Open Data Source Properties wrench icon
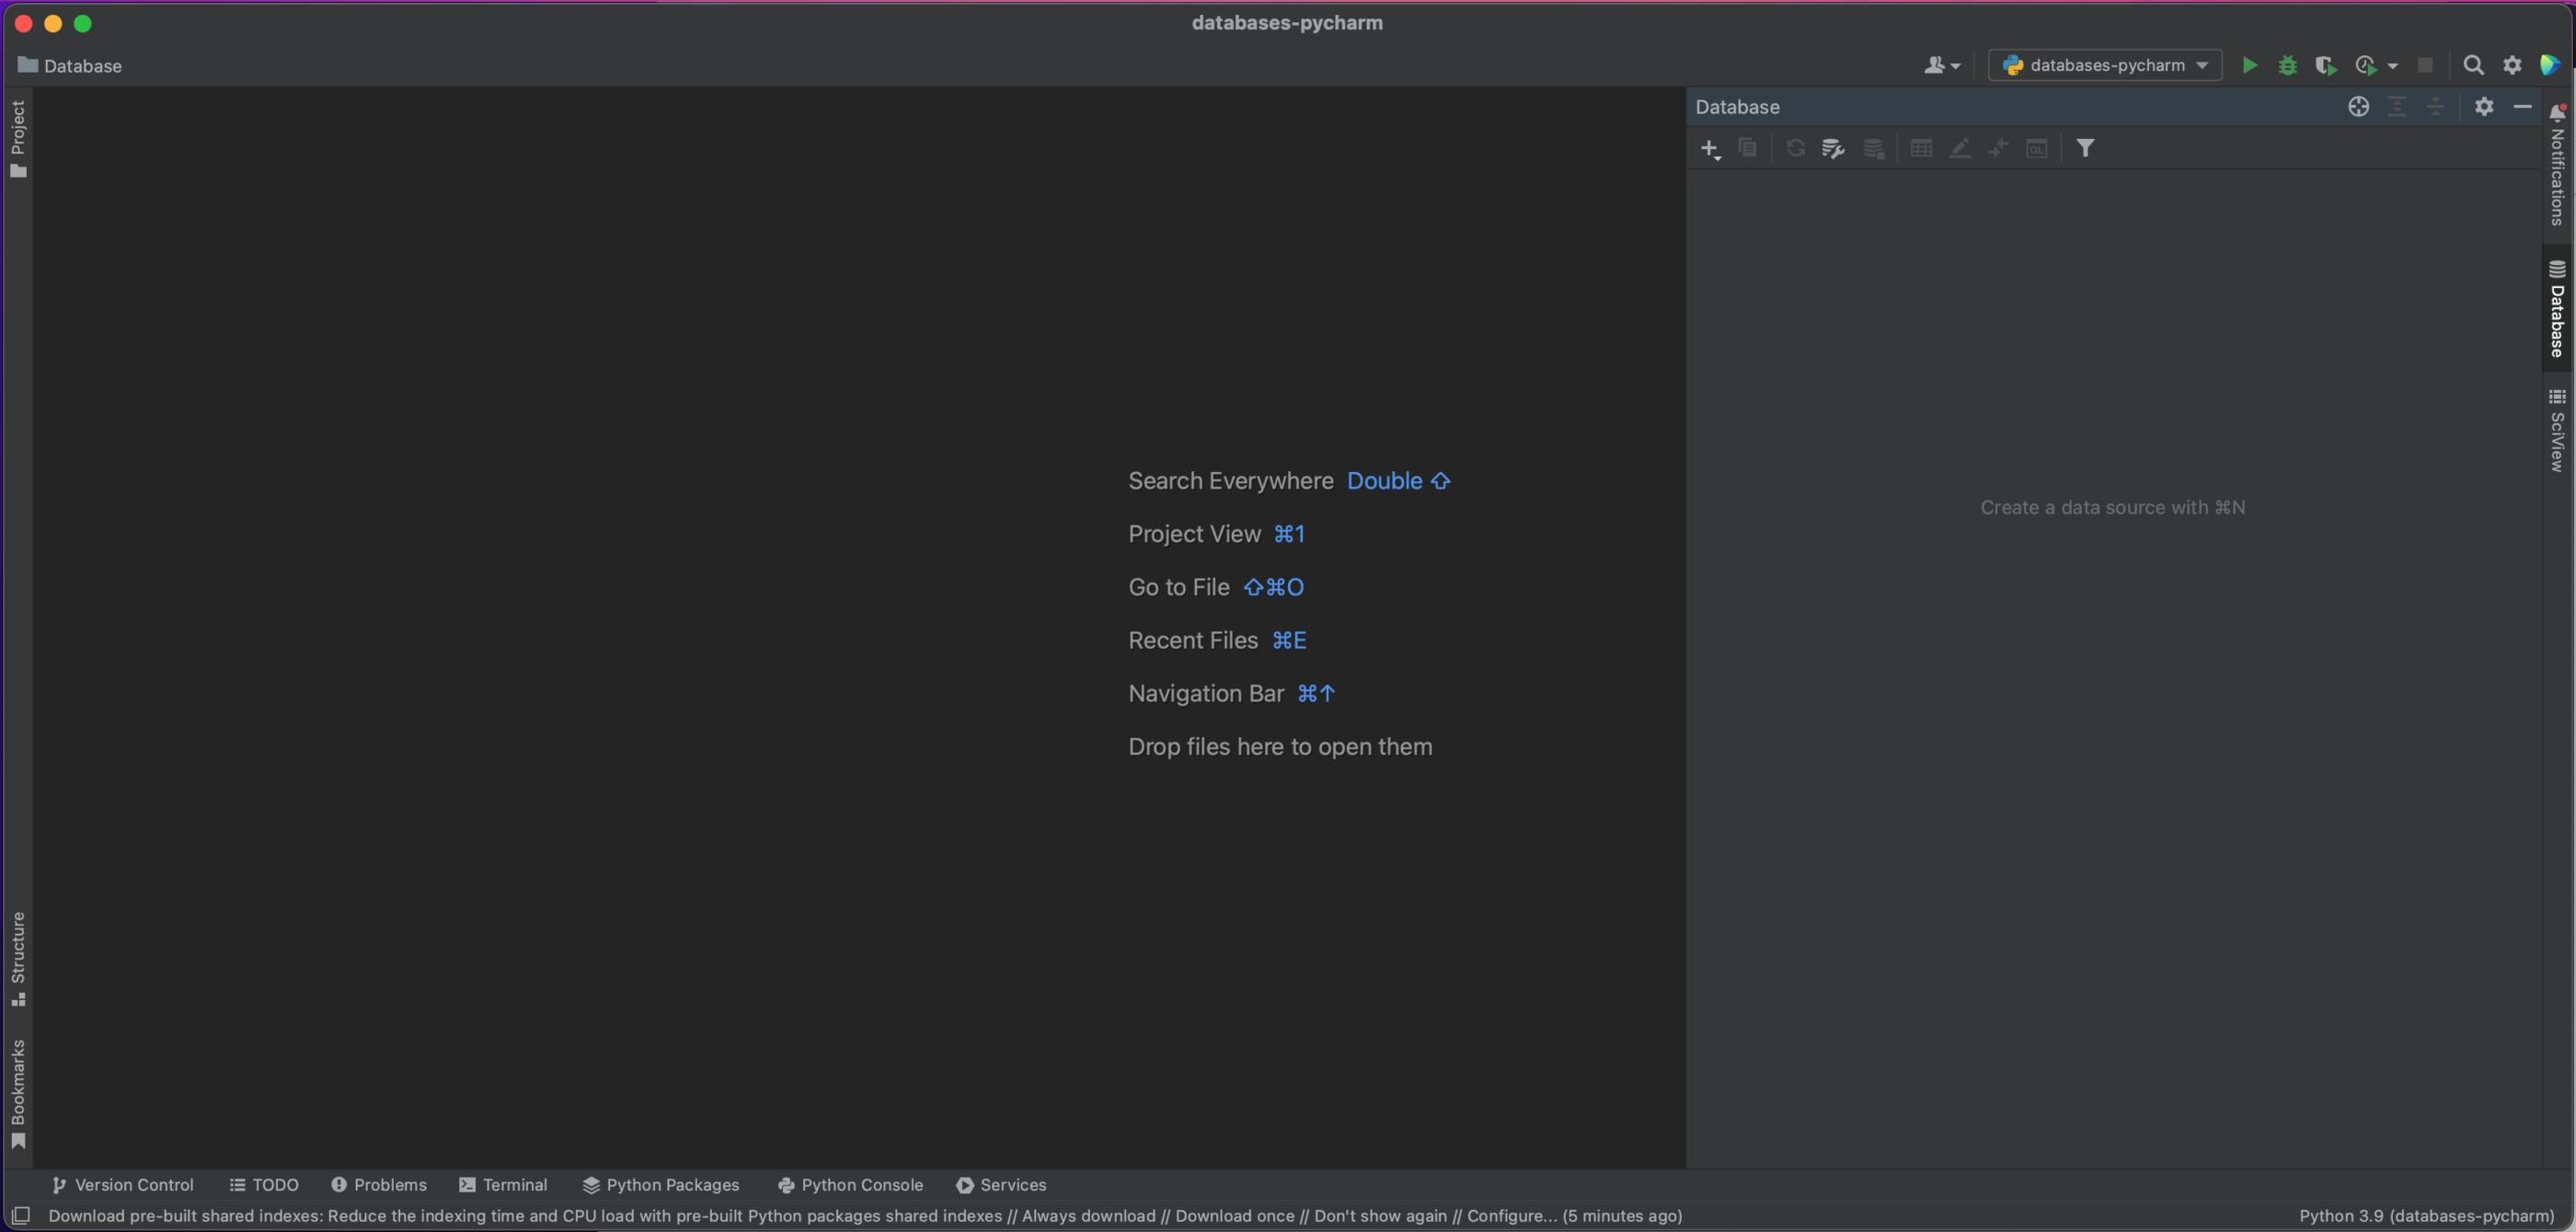 (x=1832, y=148)
